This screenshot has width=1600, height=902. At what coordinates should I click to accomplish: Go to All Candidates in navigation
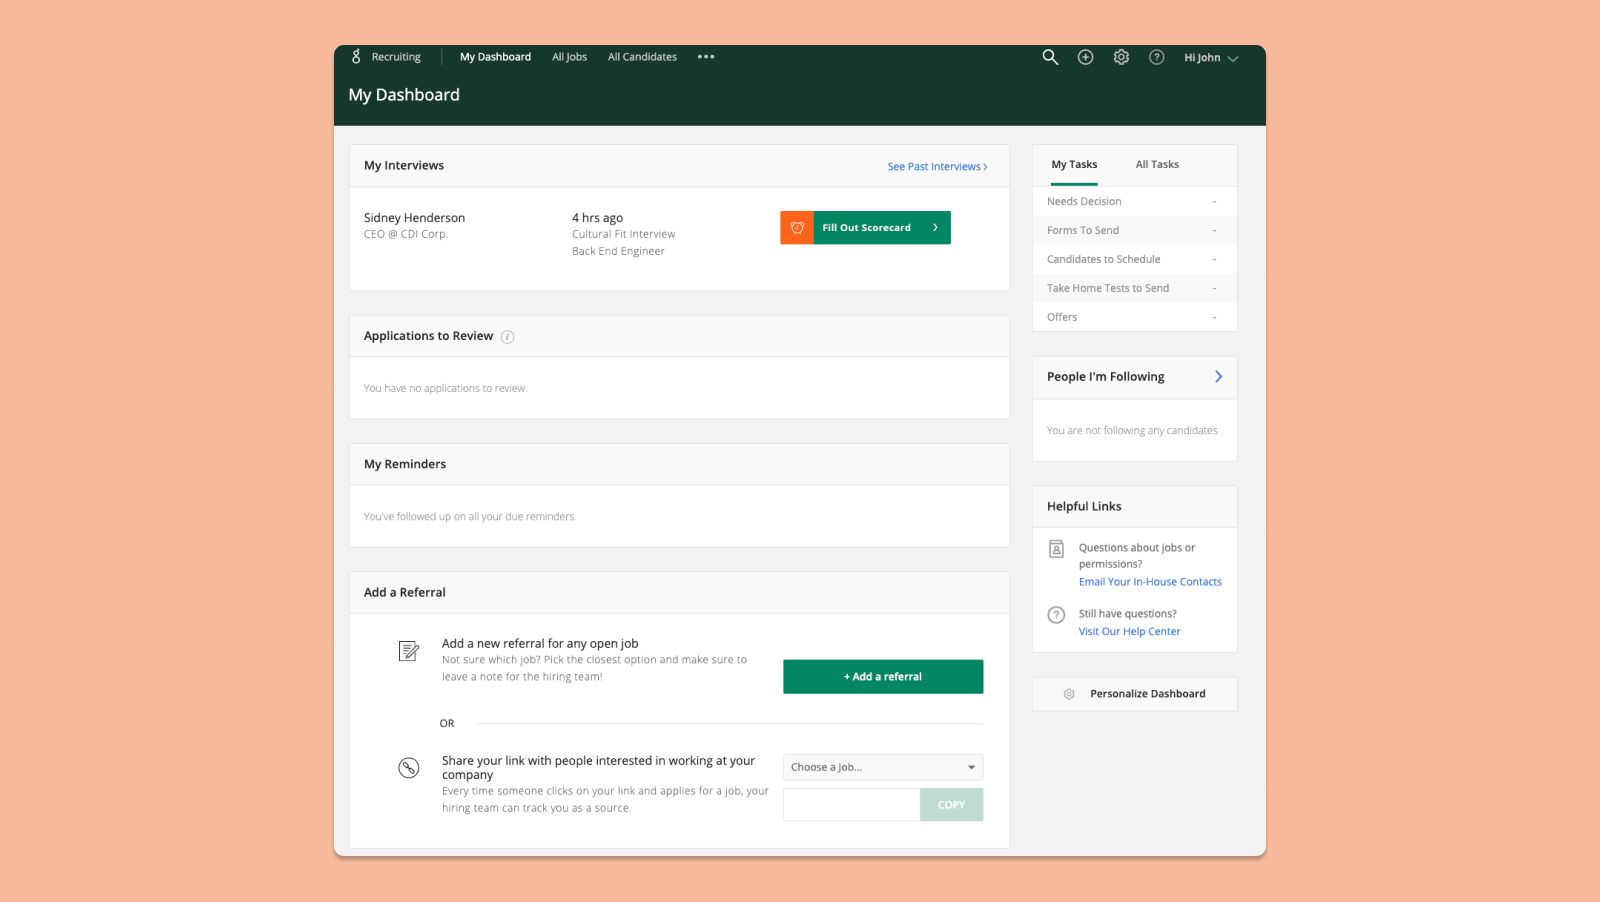pos(642,57)
